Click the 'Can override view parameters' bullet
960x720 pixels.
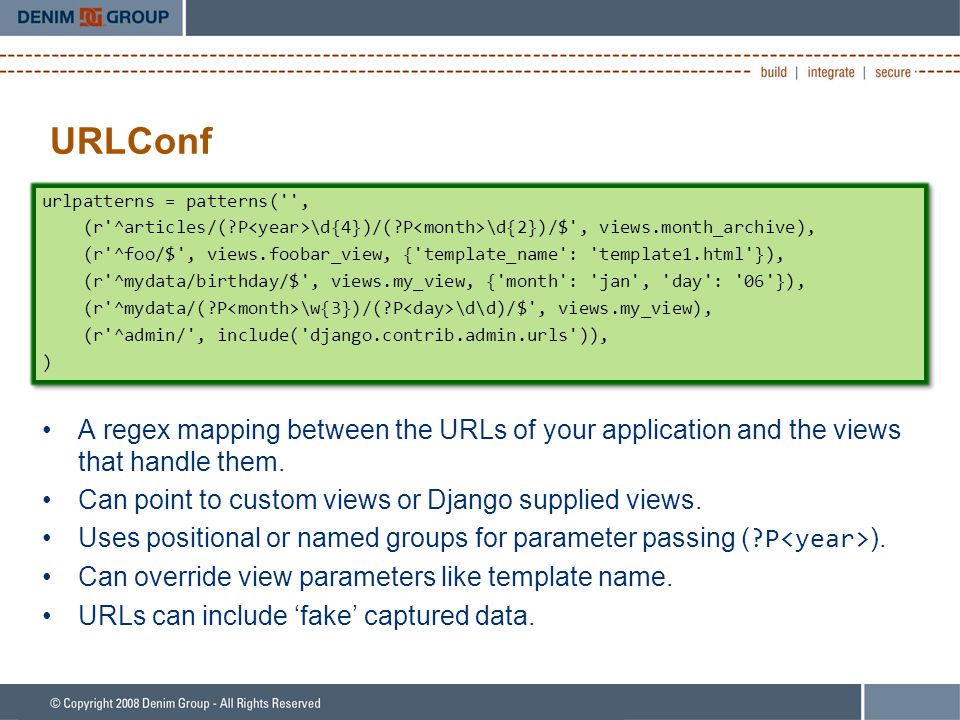click(375, 577)
